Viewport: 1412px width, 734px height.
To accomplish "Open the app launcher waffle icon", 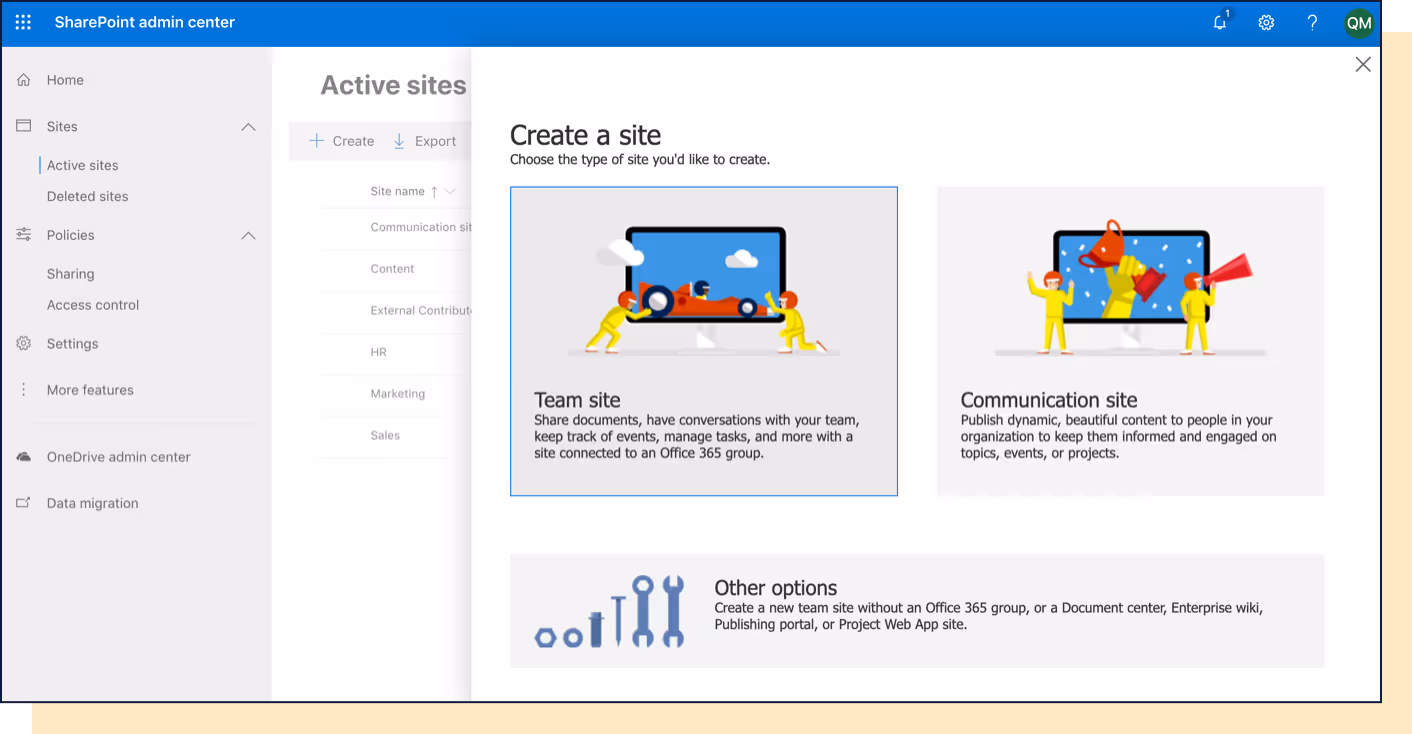I will point(23,22).
